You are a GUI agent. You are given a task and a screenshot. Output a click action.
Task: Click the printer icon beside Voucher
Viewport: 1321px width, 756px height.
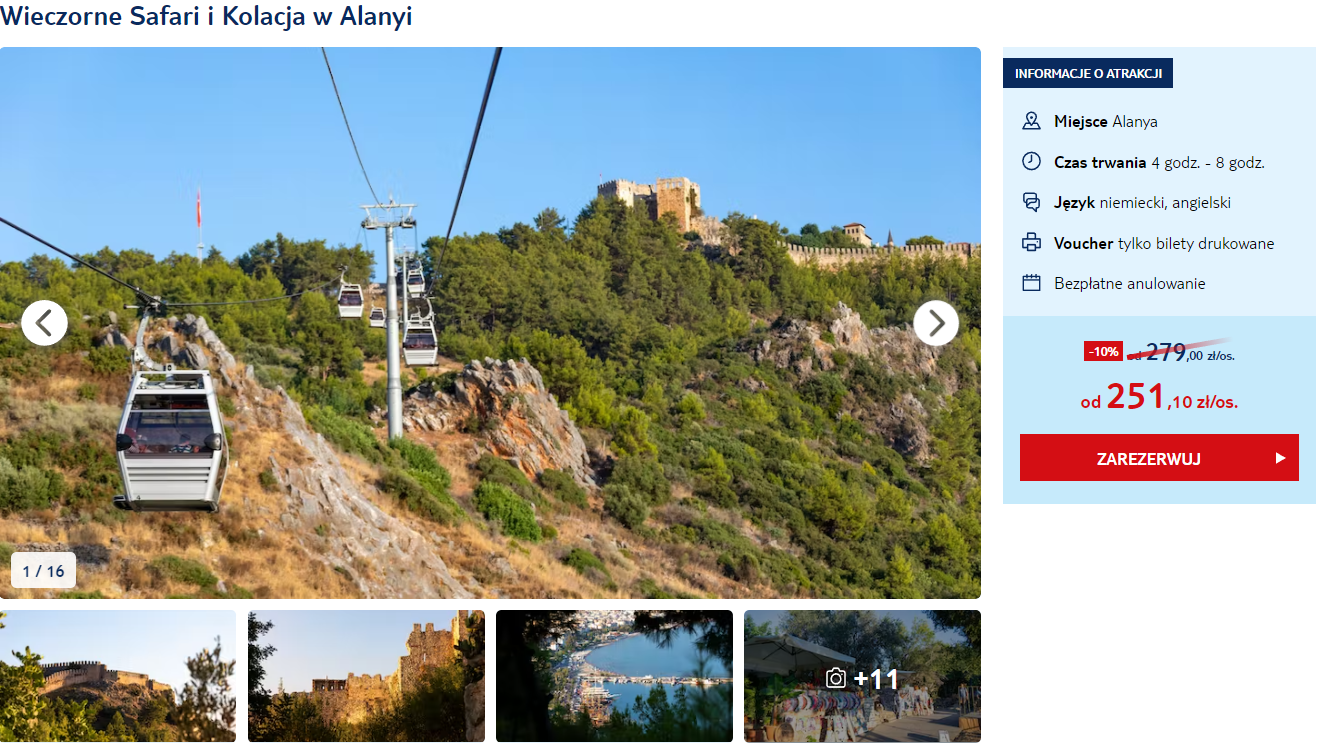click(1031, 242)
